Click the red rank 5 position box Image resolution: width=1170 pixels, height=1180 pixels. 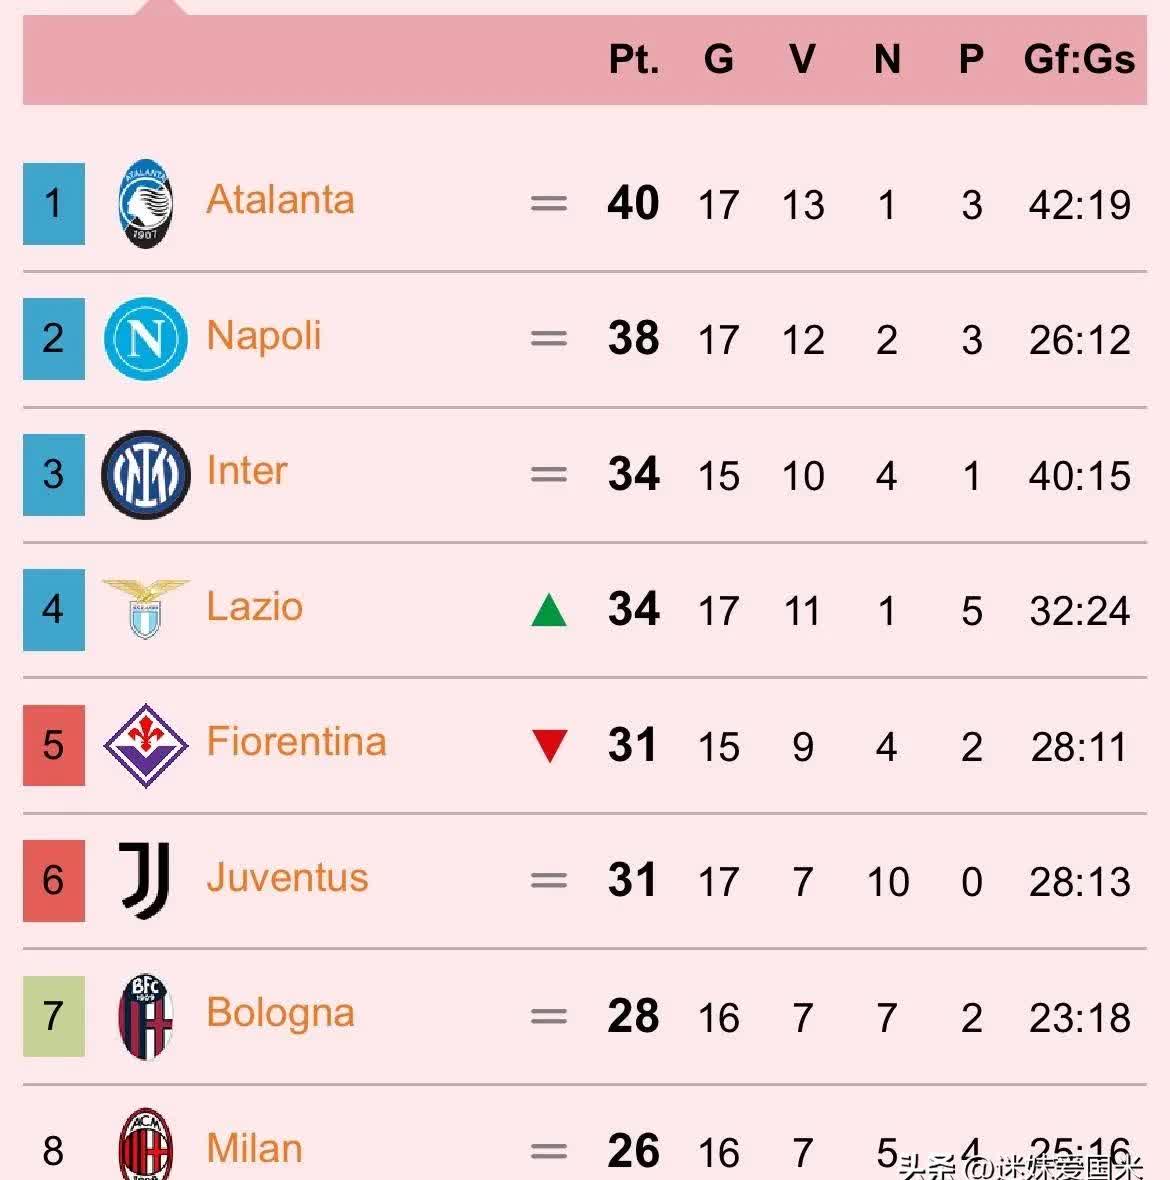click(54, 746)
